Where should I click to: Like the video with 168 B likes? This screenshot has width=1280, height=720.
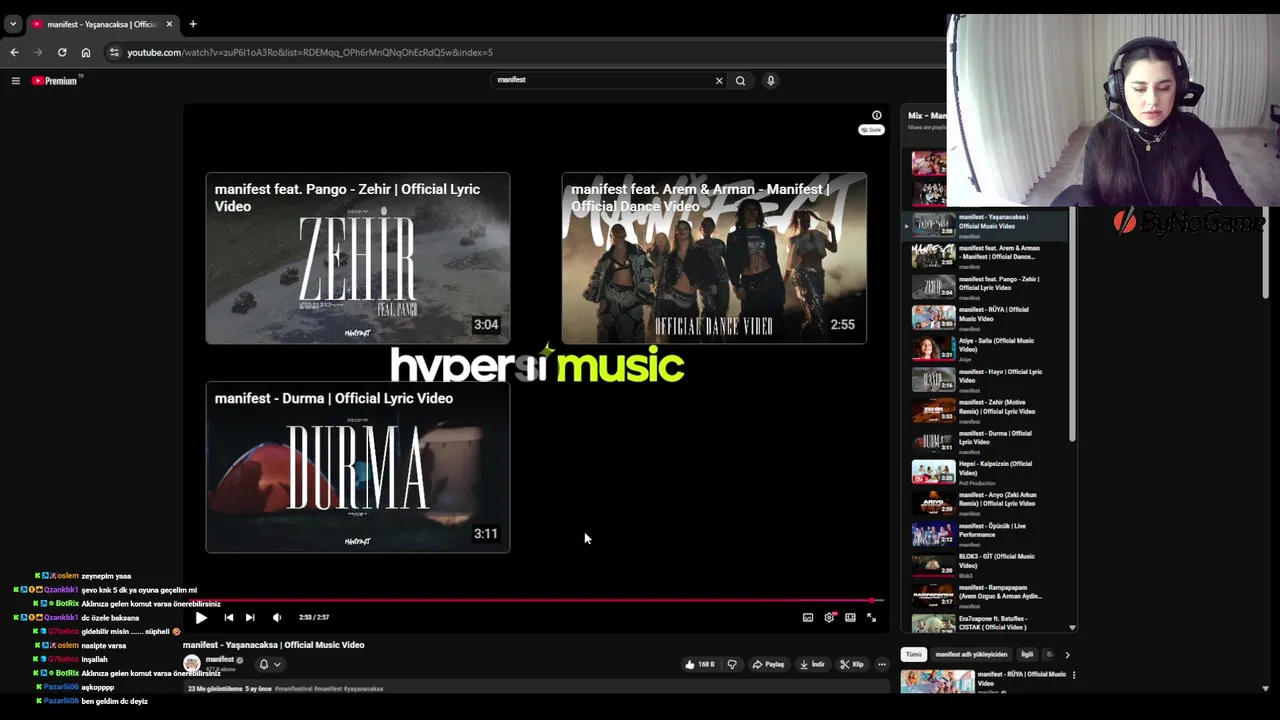click(700, 664)
